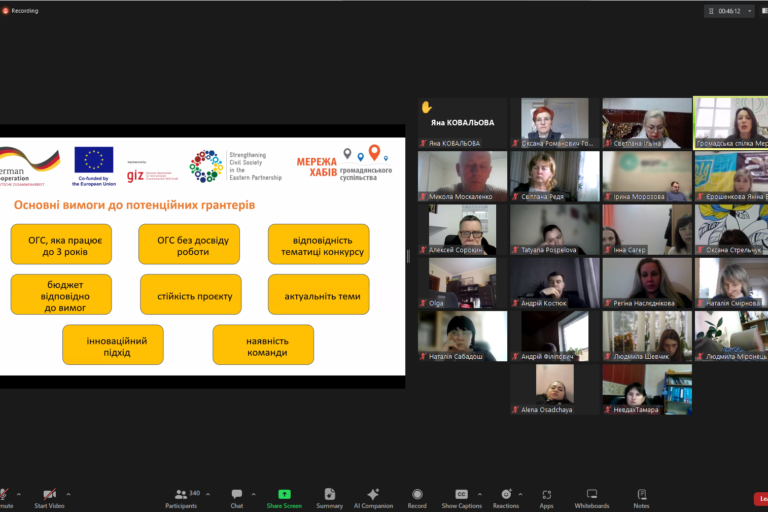Expand audio options arrow next to mute

[x=19, y=494]
